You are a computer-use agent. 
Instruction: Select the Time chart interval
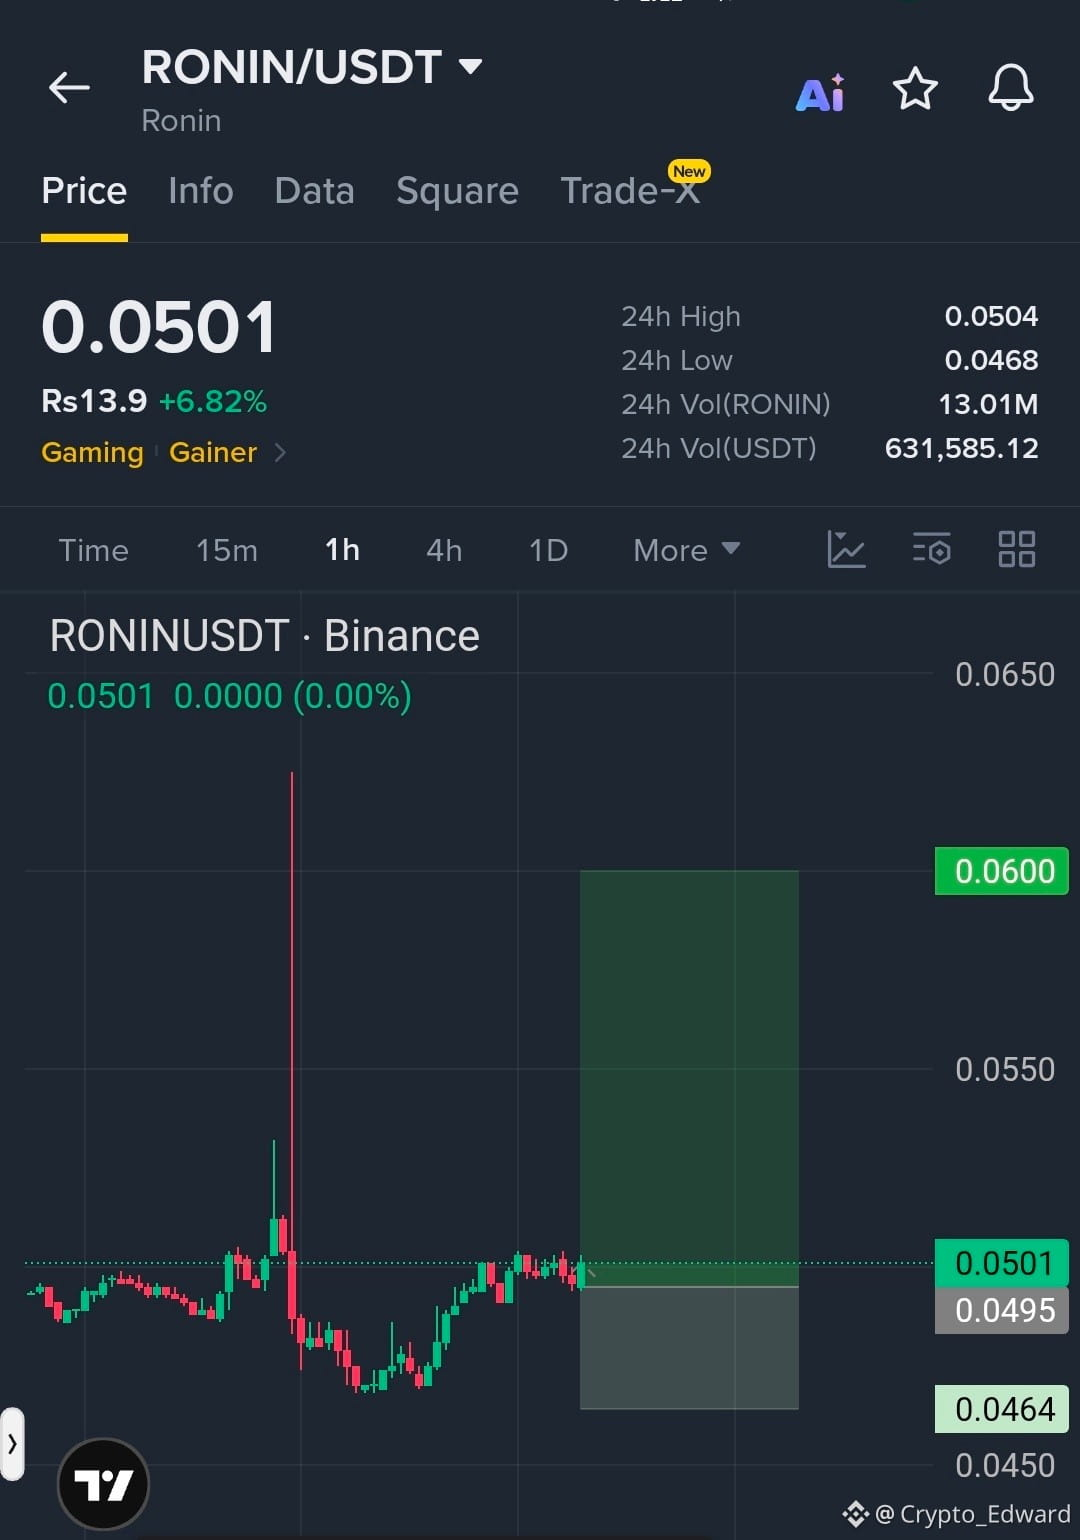click(x=93, y=550)
